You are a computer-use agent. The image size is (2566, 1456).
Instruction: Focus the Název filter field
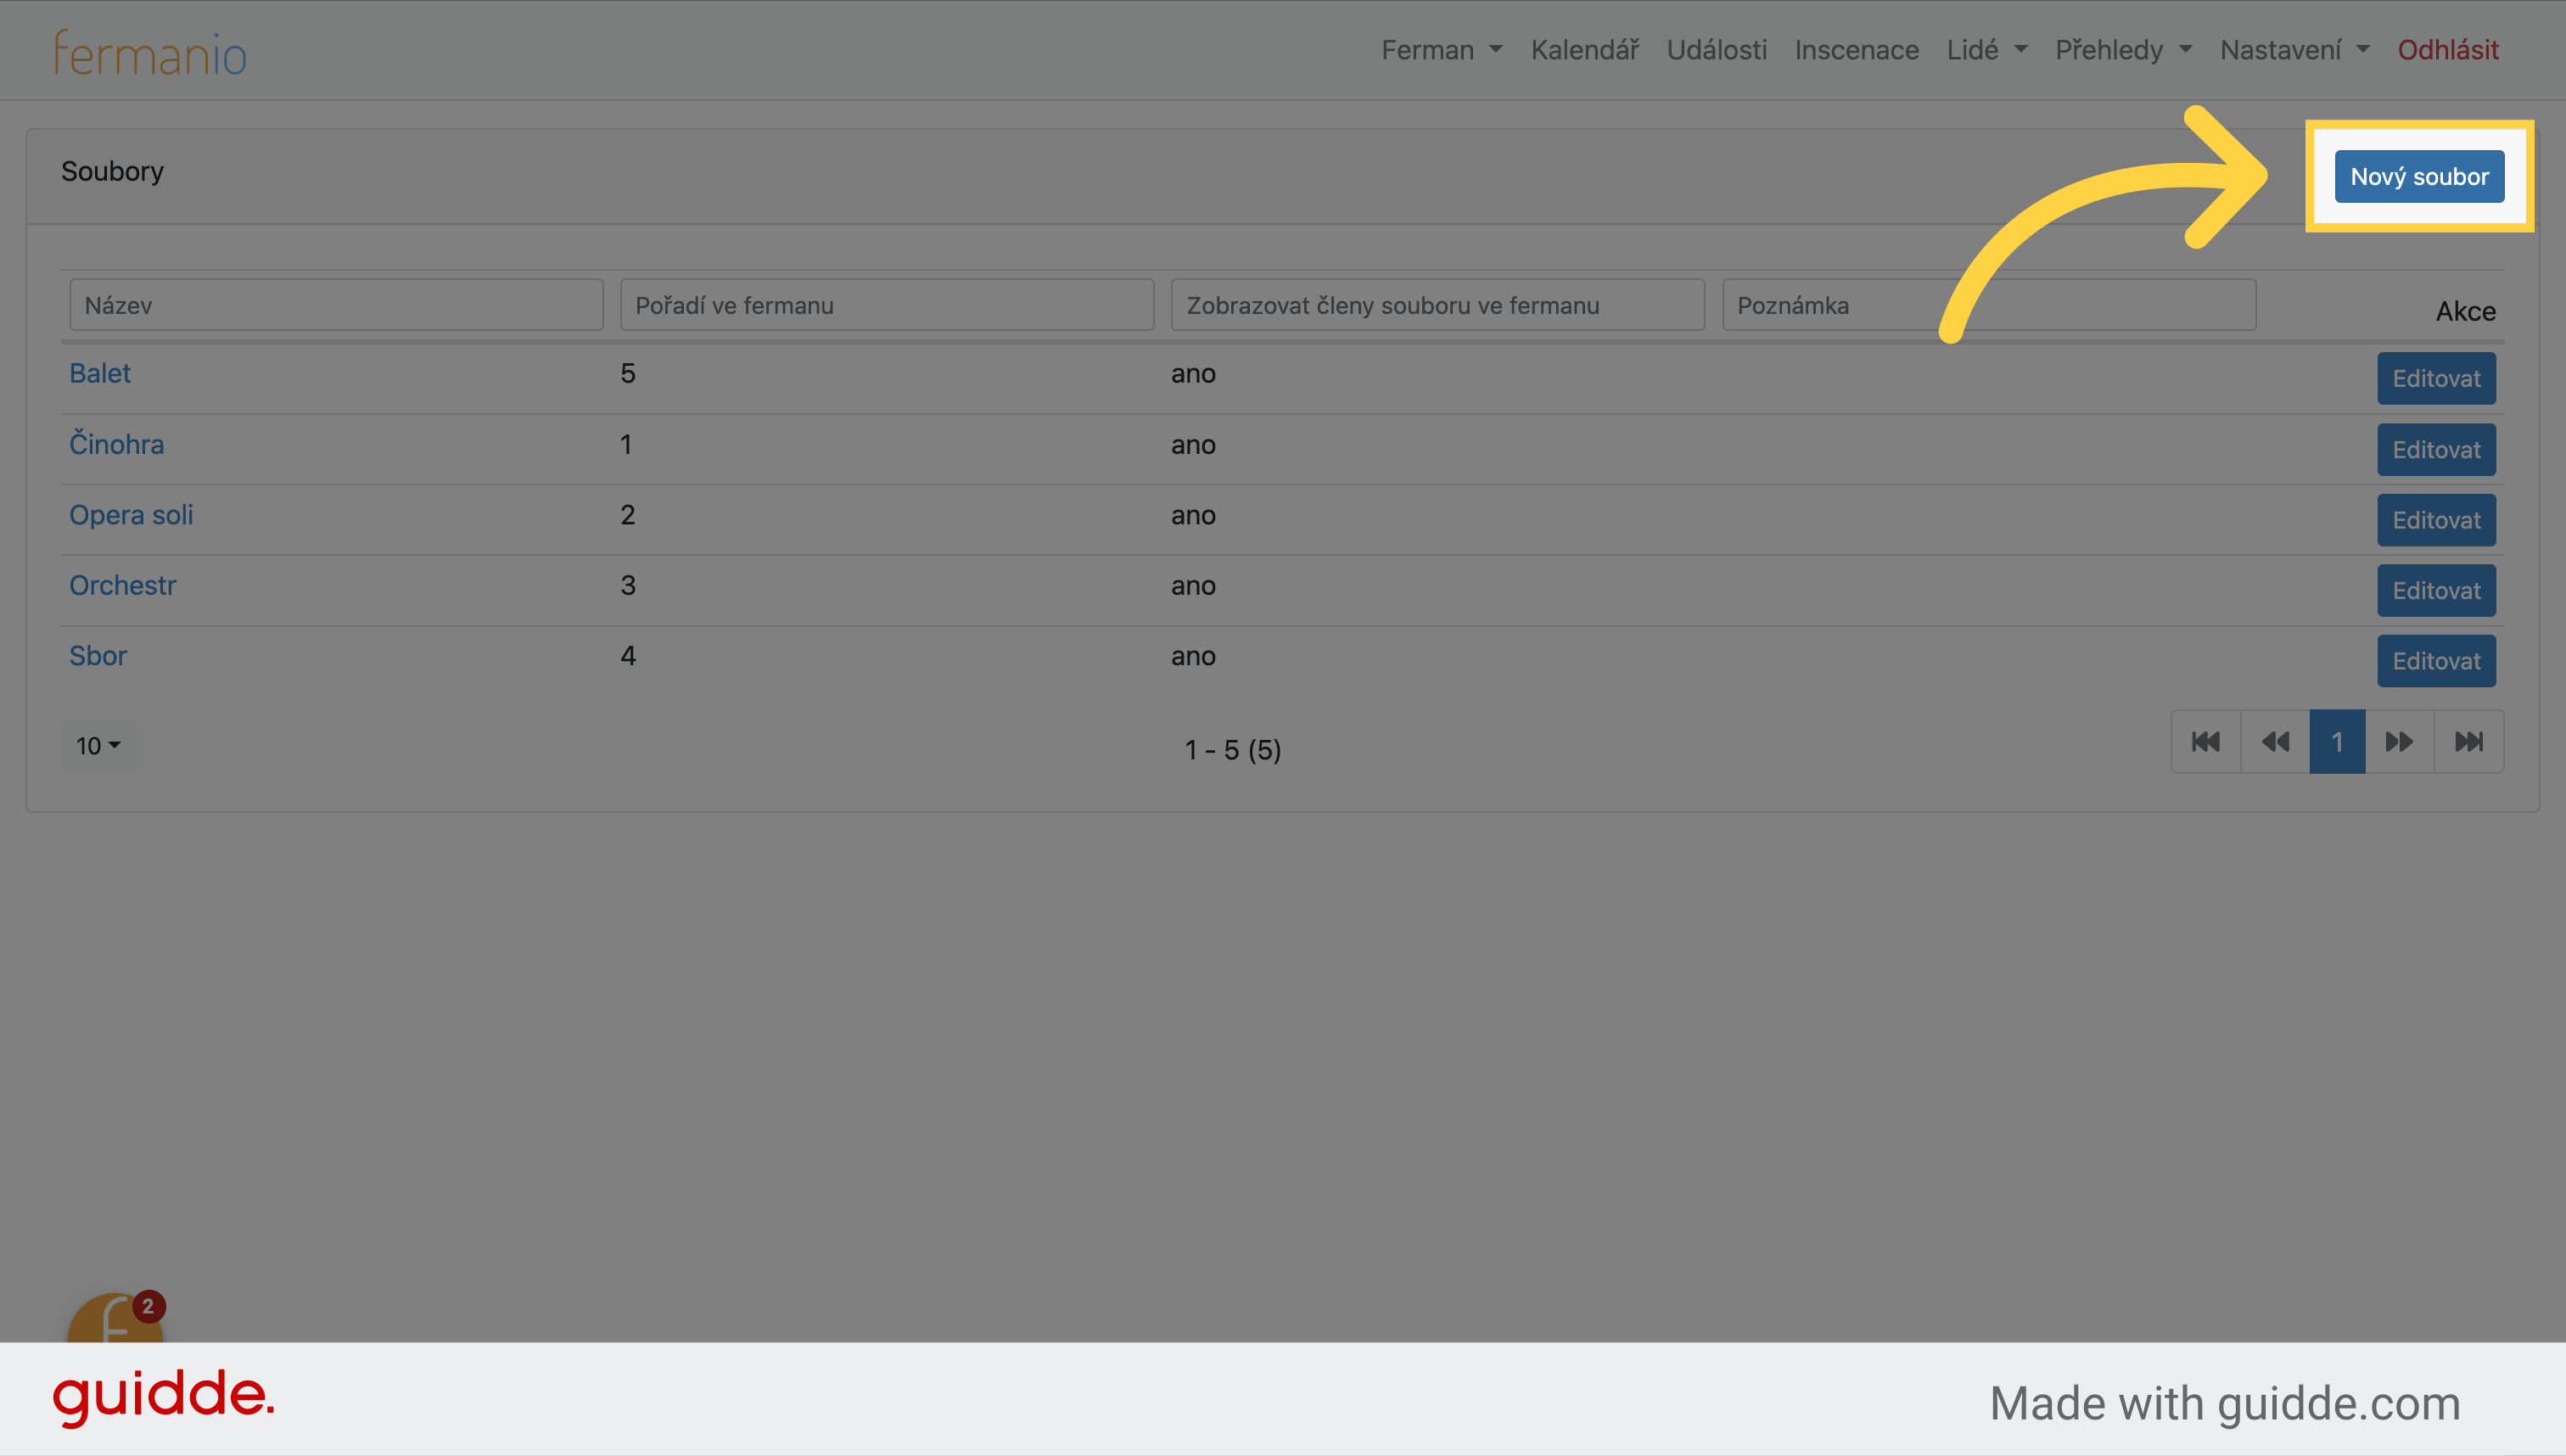[x=336, y=305]
